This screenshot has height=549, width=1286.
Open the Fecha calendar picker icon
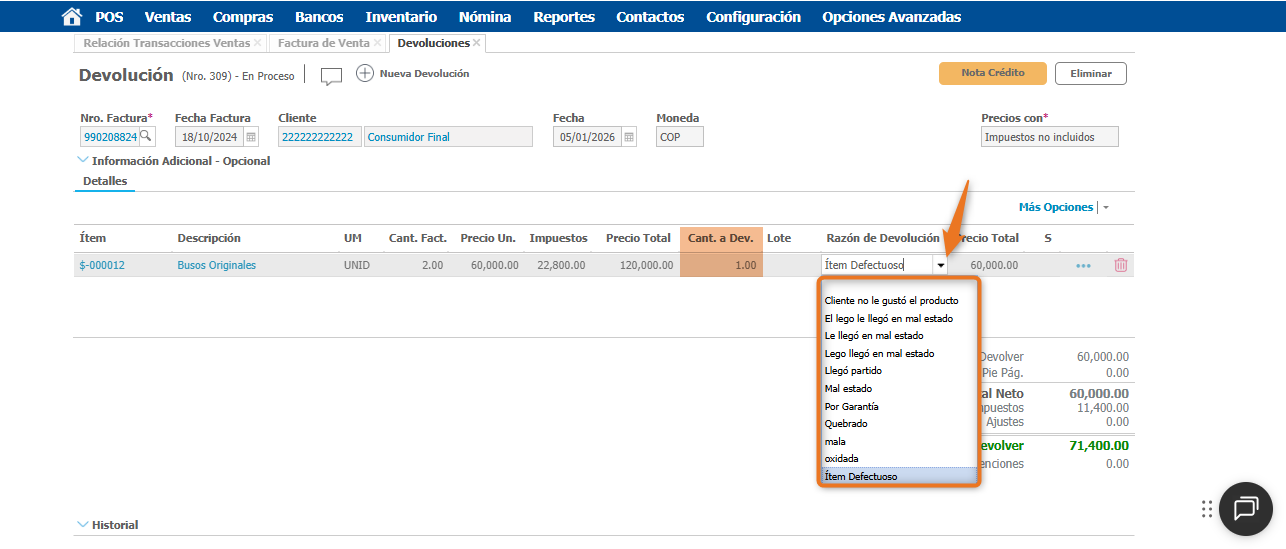click(x=629, y=137)
